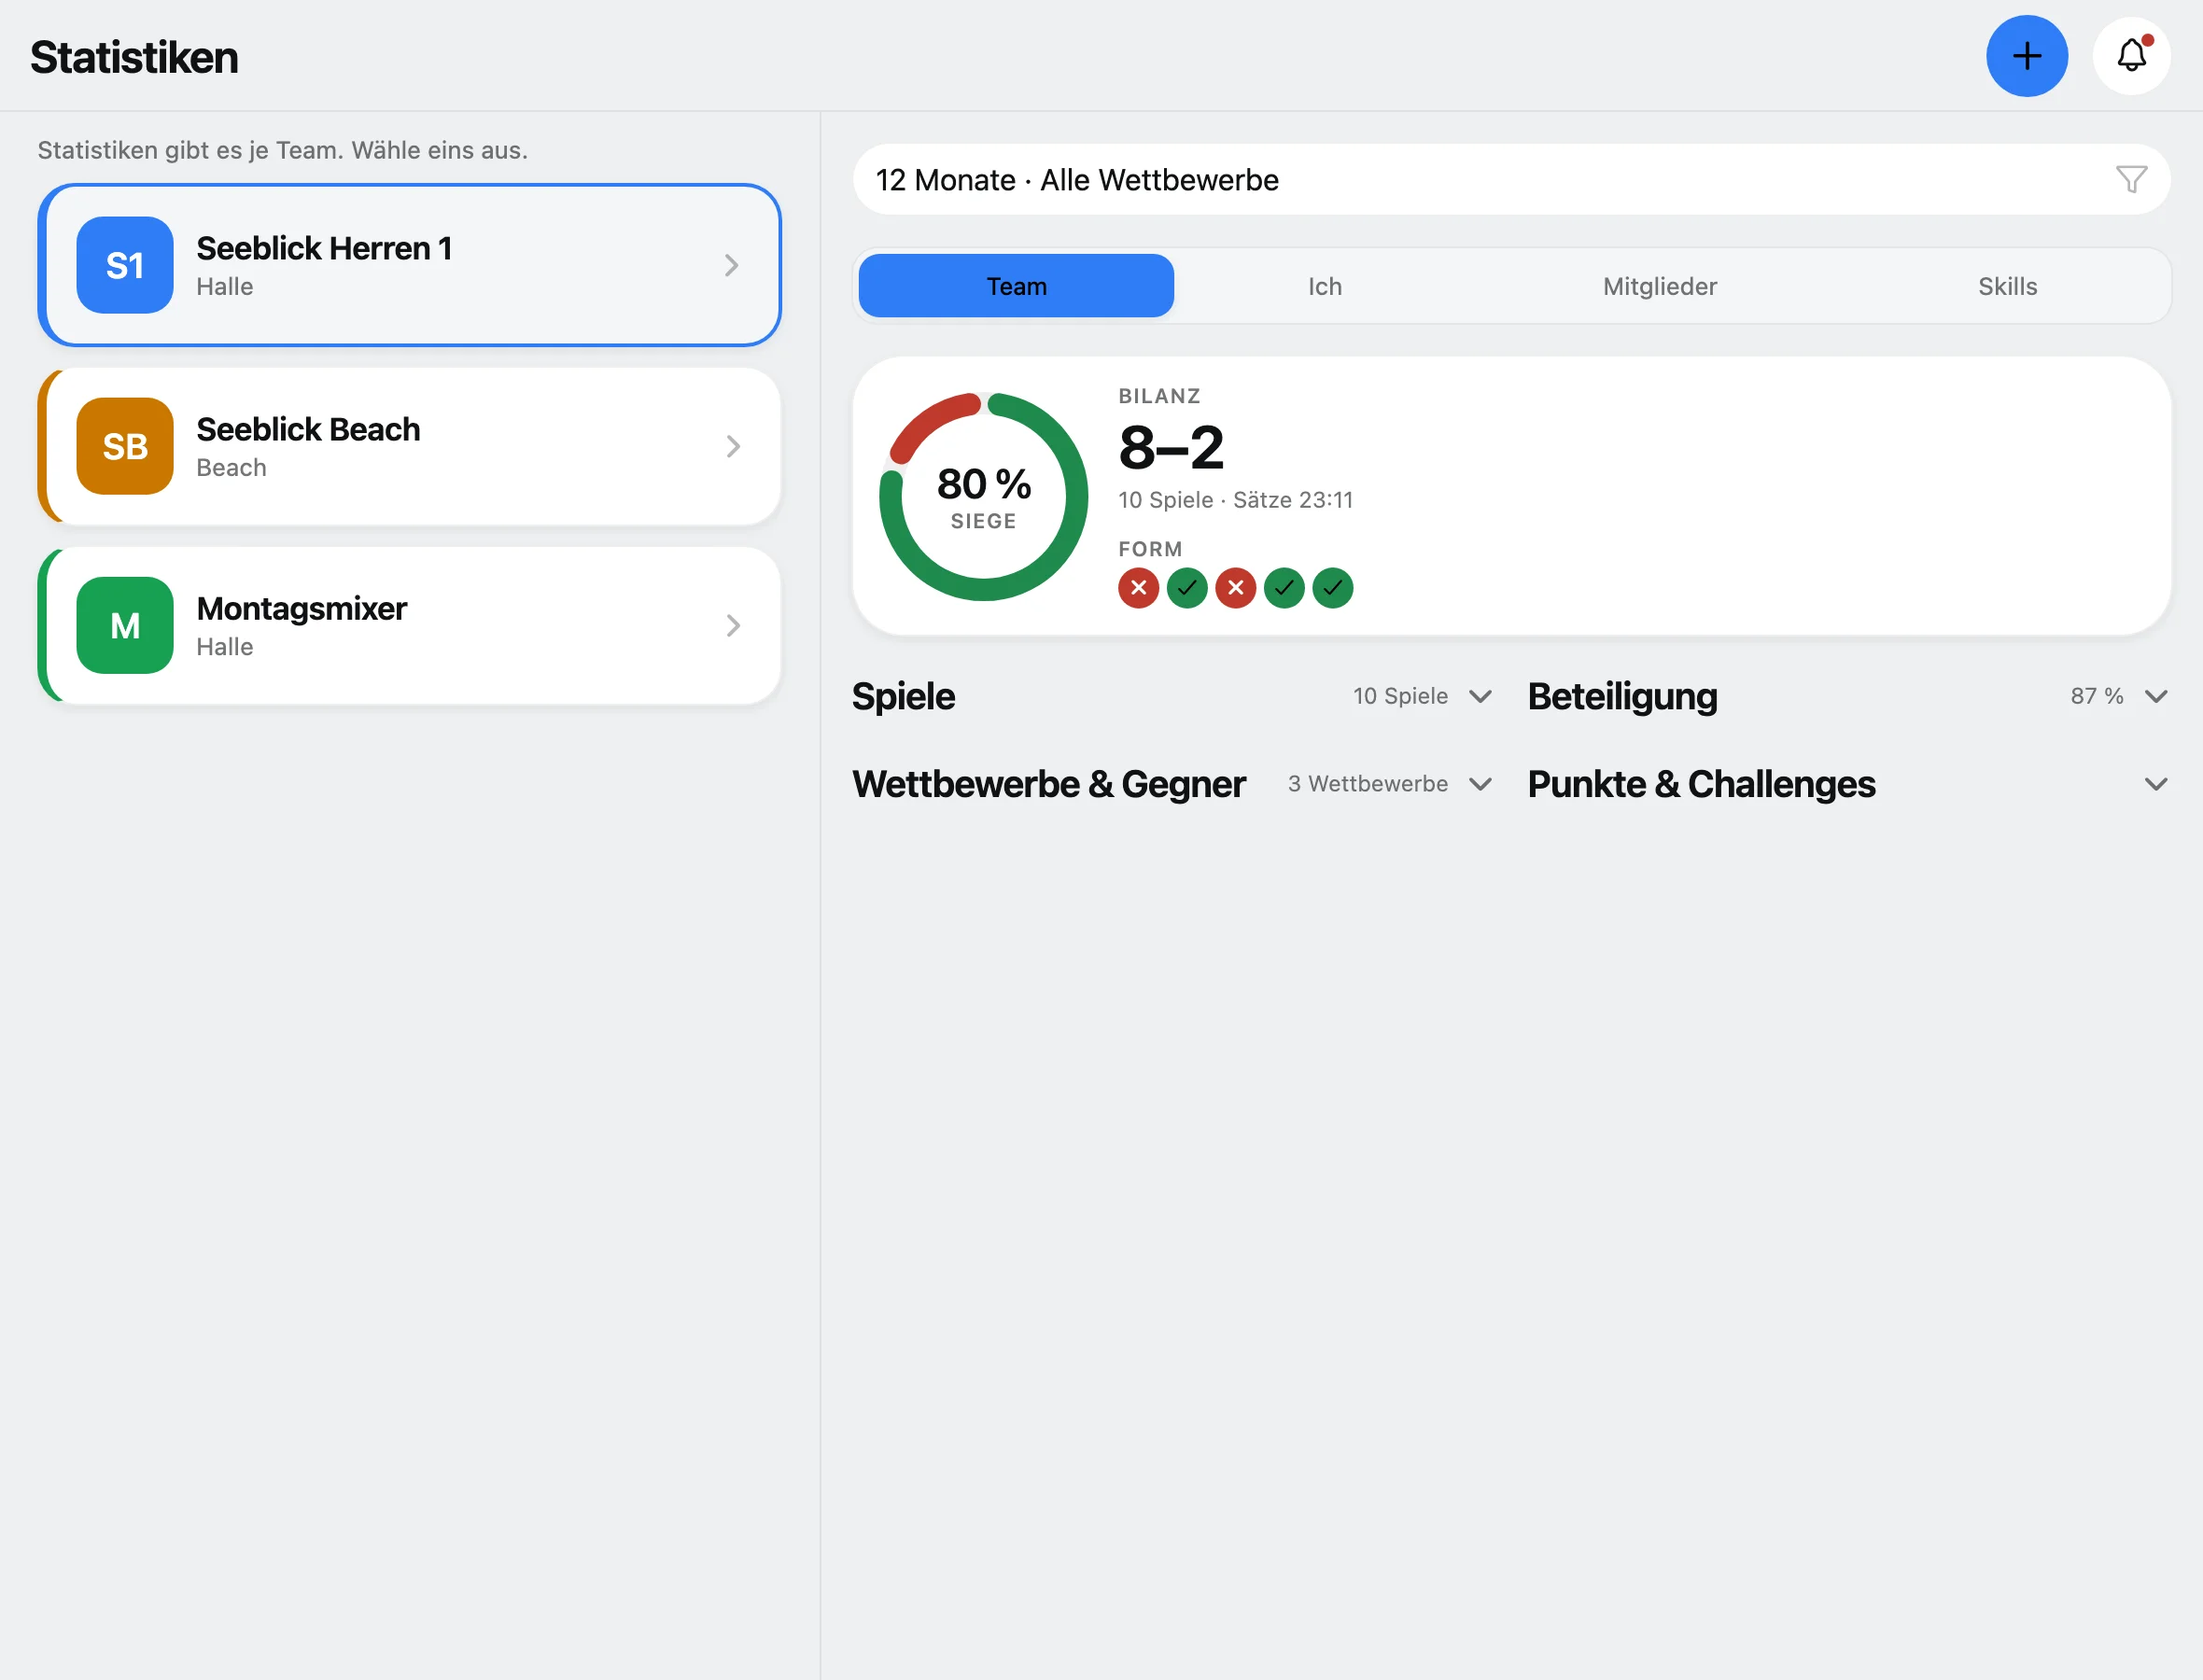Click the Statistiken page title

134,57
